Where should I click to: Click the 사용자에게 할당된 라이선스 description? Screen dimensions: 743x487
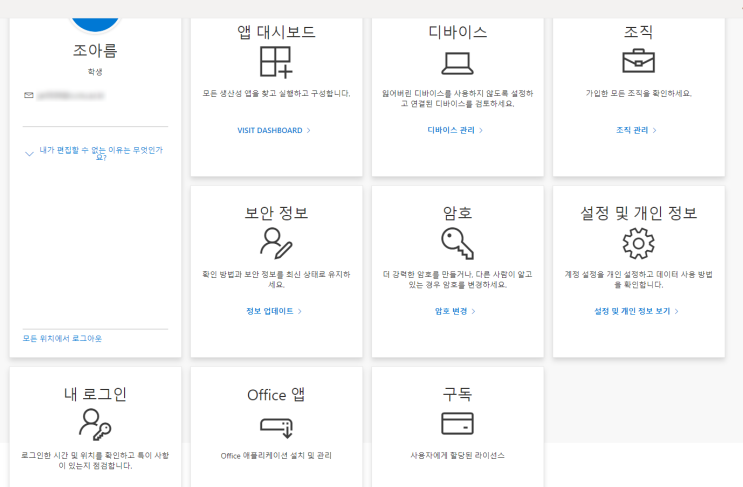[x=457, y=455]
